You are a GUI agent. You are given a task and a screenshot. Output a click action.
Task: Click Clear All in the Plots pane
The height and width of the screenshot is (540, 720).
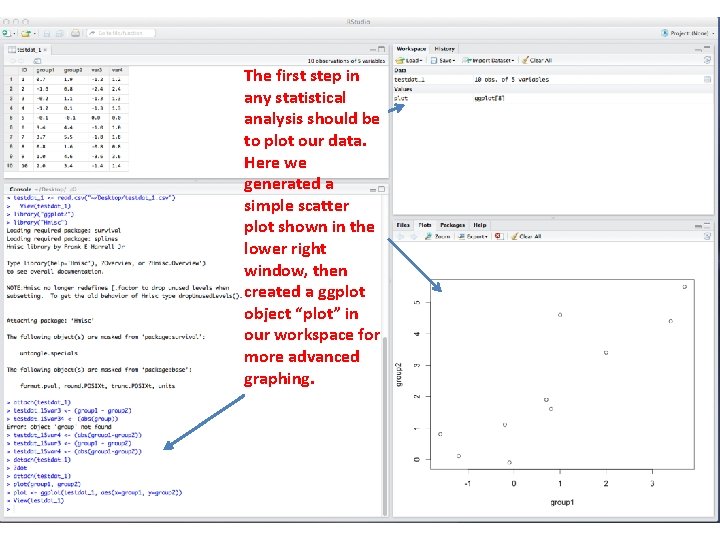(526, 236)
